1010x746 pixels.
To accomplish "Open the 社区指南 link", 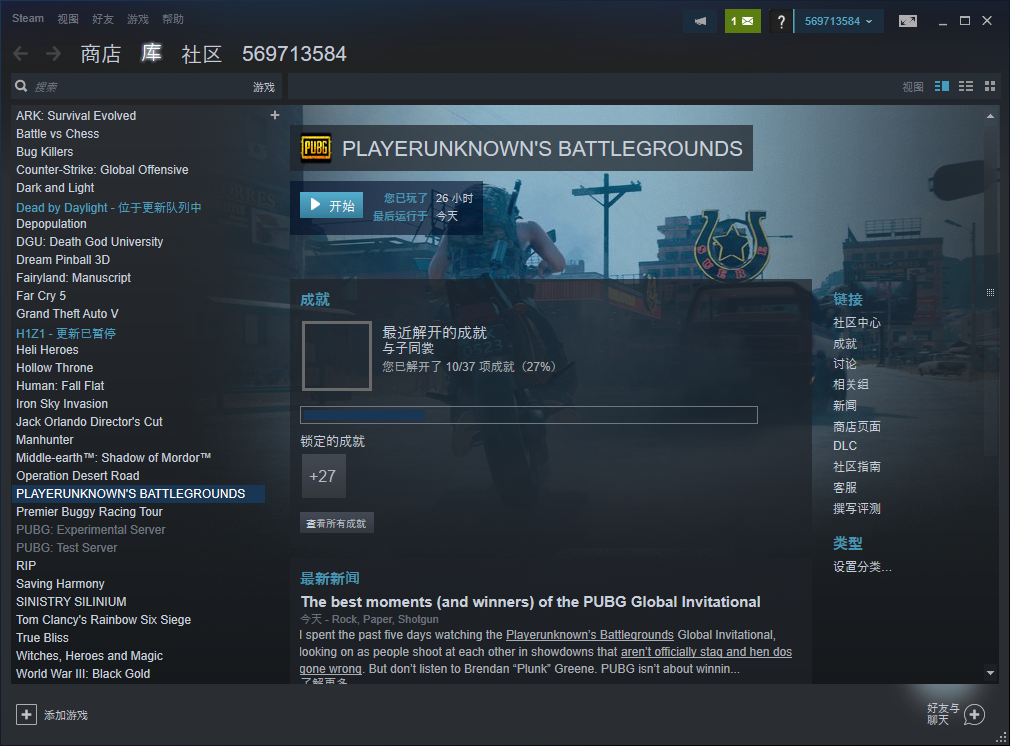I will coord(857,466).
